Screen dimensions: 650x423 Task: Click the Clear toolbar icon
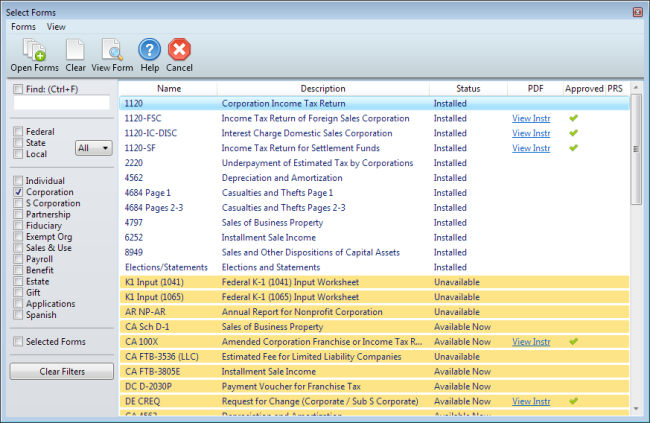pos(75,49)
